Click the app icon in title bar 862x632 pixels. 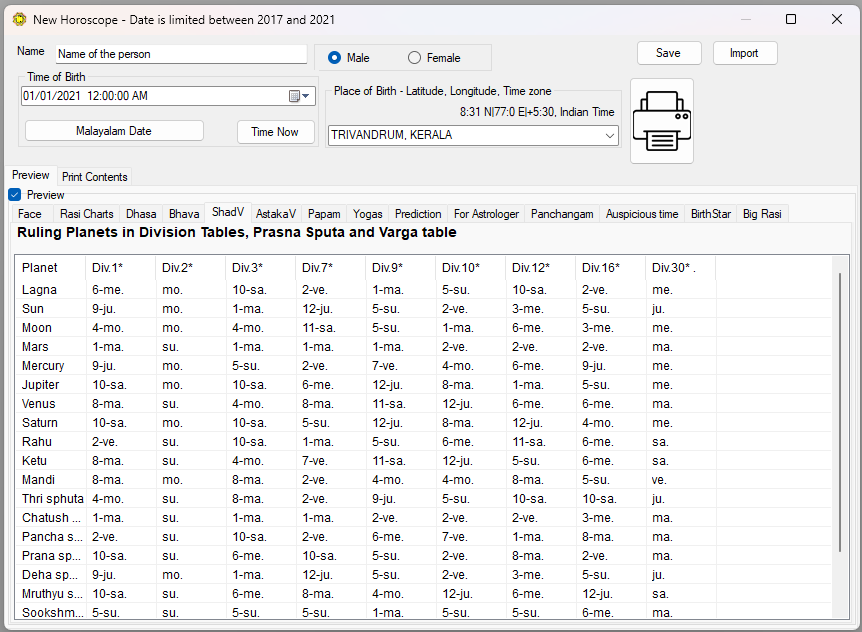click(x=17, y=19)
